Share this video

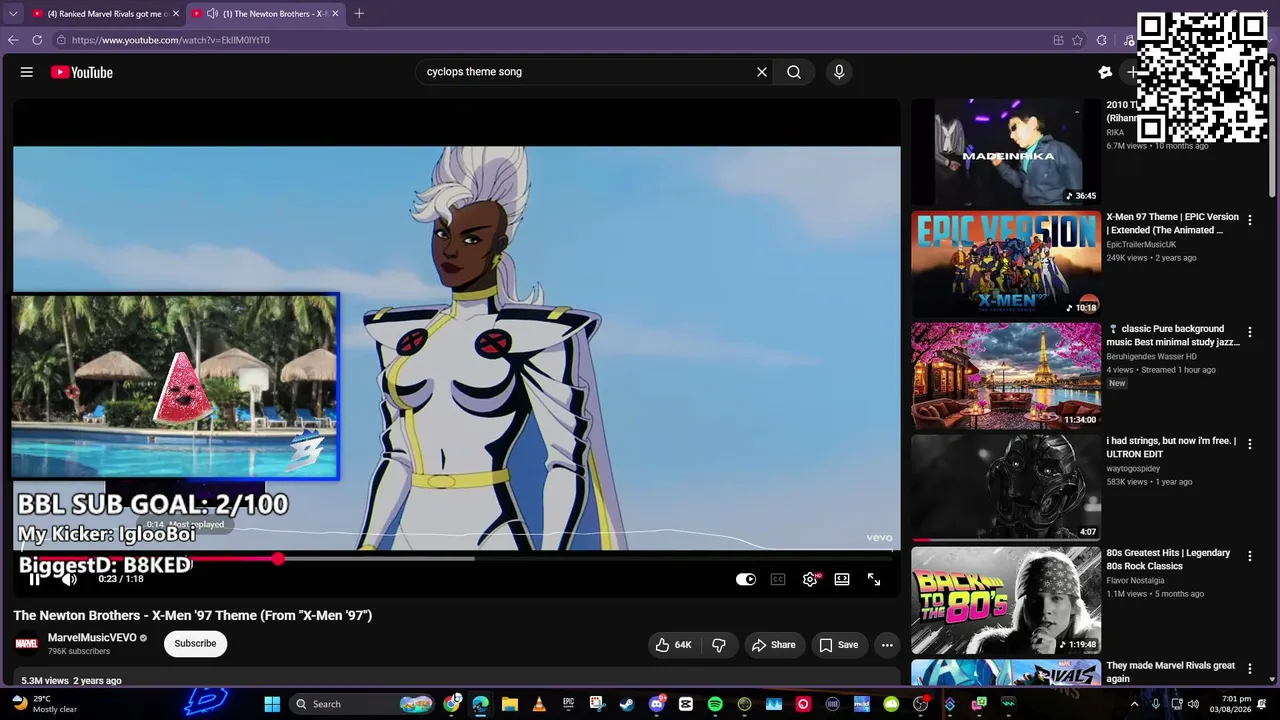pyautogui.click(x=773, y=645)
